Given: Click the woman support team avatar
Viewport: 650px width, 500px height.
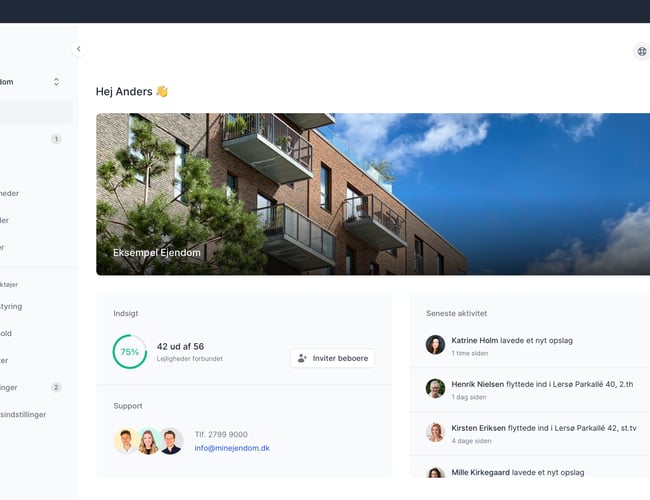Looking at the screenshot, I should [x=148, y=441].
